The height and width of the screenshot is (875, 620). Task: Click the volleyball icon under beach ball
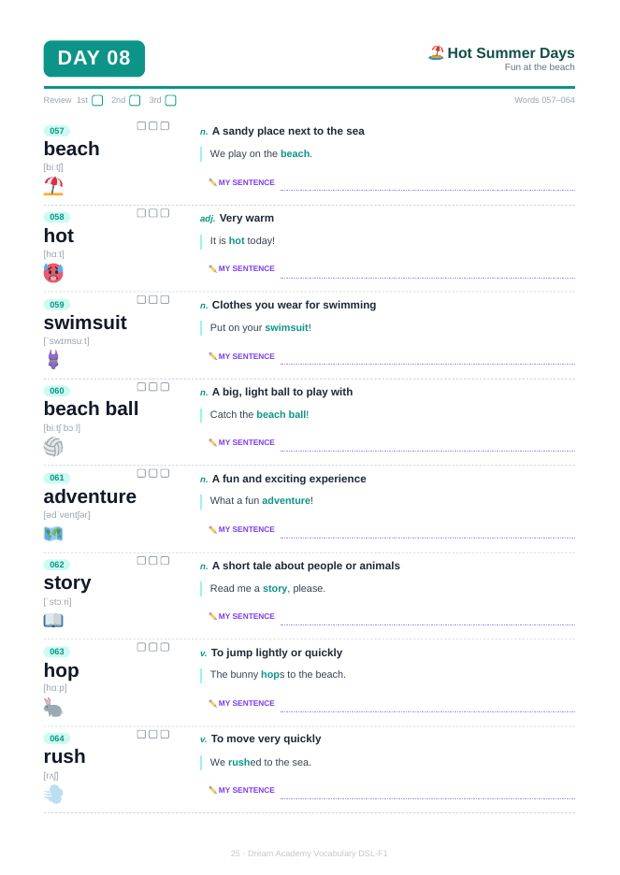coord(54,446)
